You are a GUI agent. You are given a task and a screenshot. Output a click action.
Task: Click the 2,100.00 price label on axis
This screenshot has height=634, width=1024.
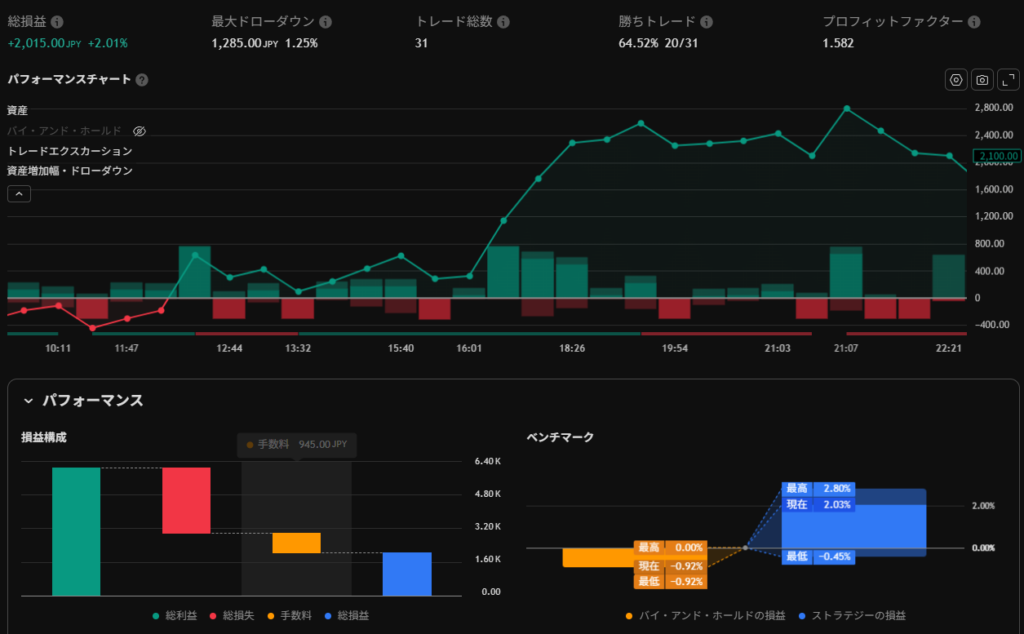click(997, 156)
